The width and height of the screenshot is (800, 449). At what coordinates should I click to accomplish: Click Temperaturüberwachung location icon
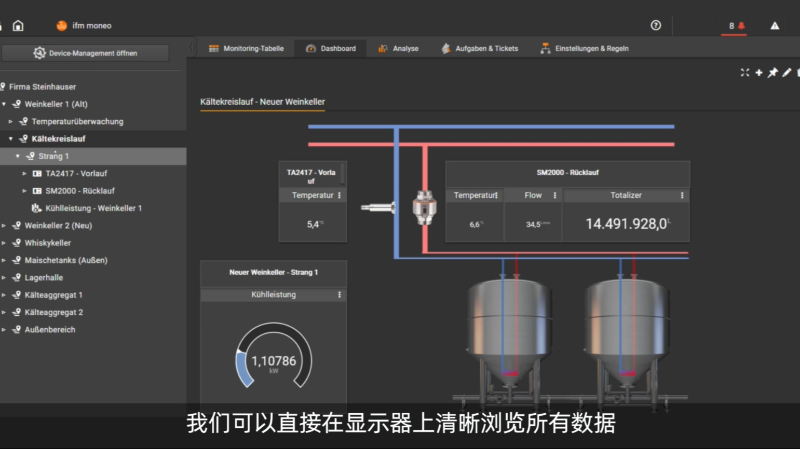(x=23, y=121)
